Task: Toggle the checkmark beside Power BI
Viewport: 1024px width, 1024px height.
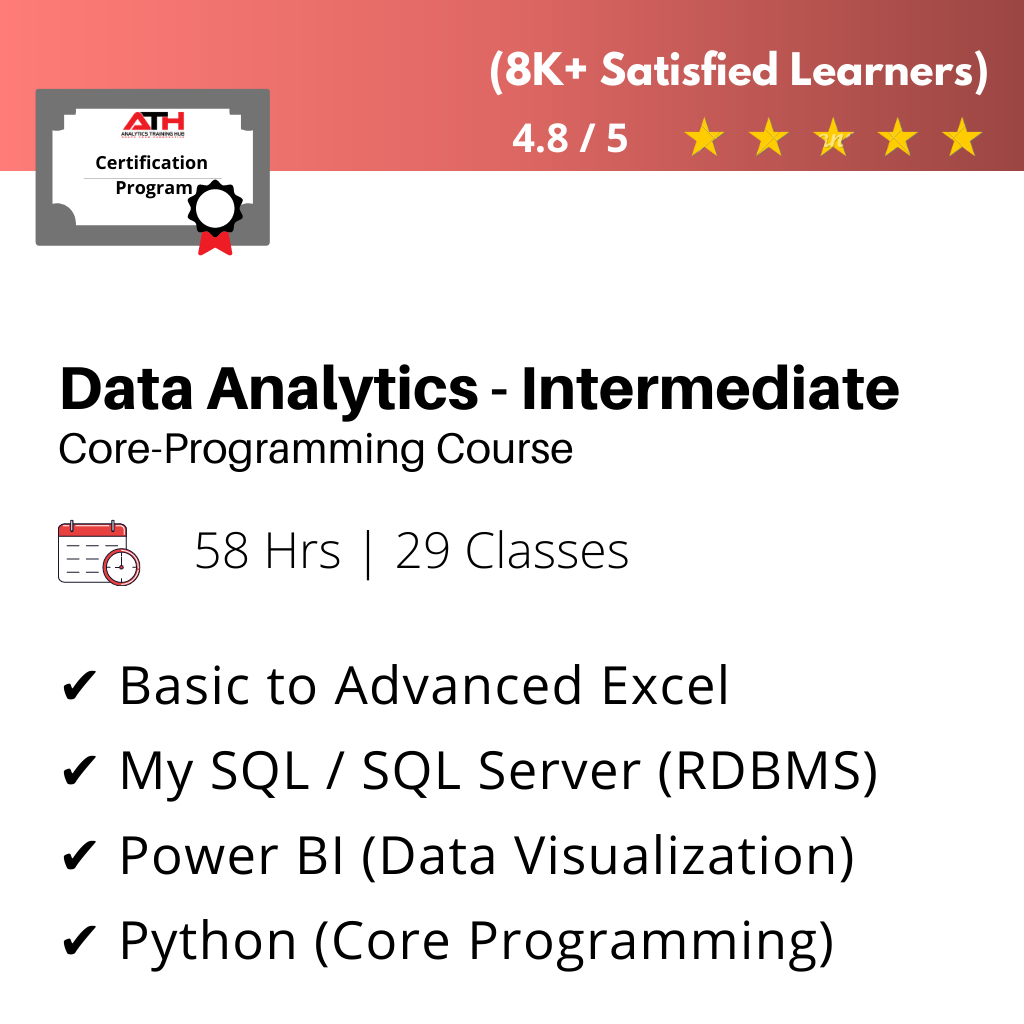Action: click(79, 857)
